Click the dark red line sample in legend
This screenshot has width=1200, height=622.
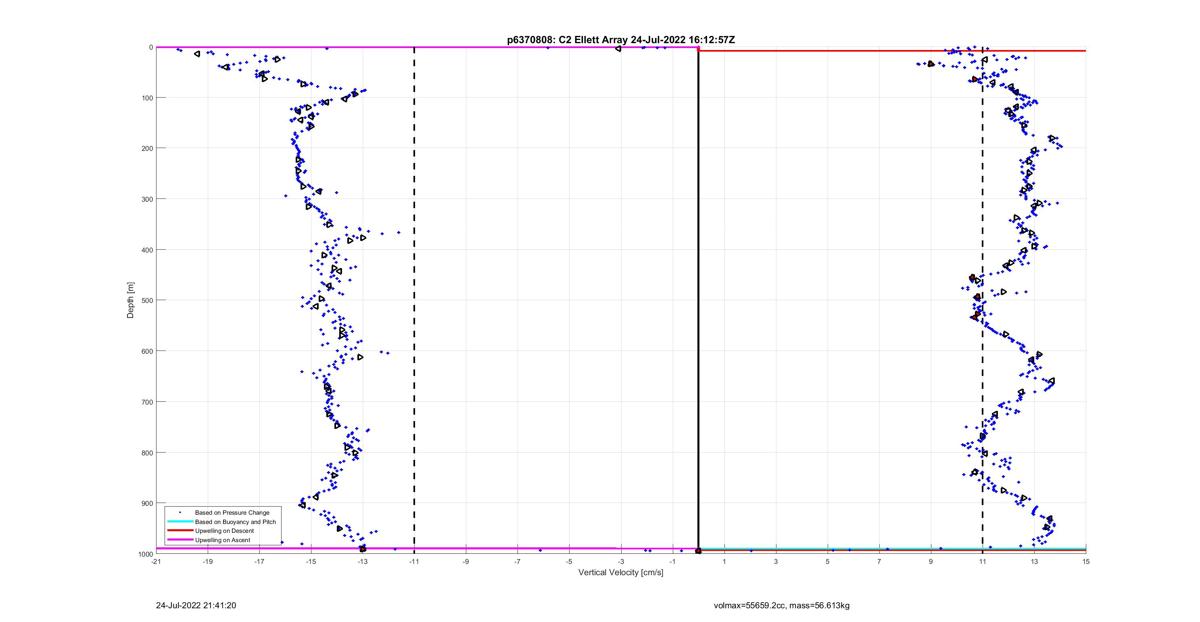pyautogui.click(x=179, y=531)
